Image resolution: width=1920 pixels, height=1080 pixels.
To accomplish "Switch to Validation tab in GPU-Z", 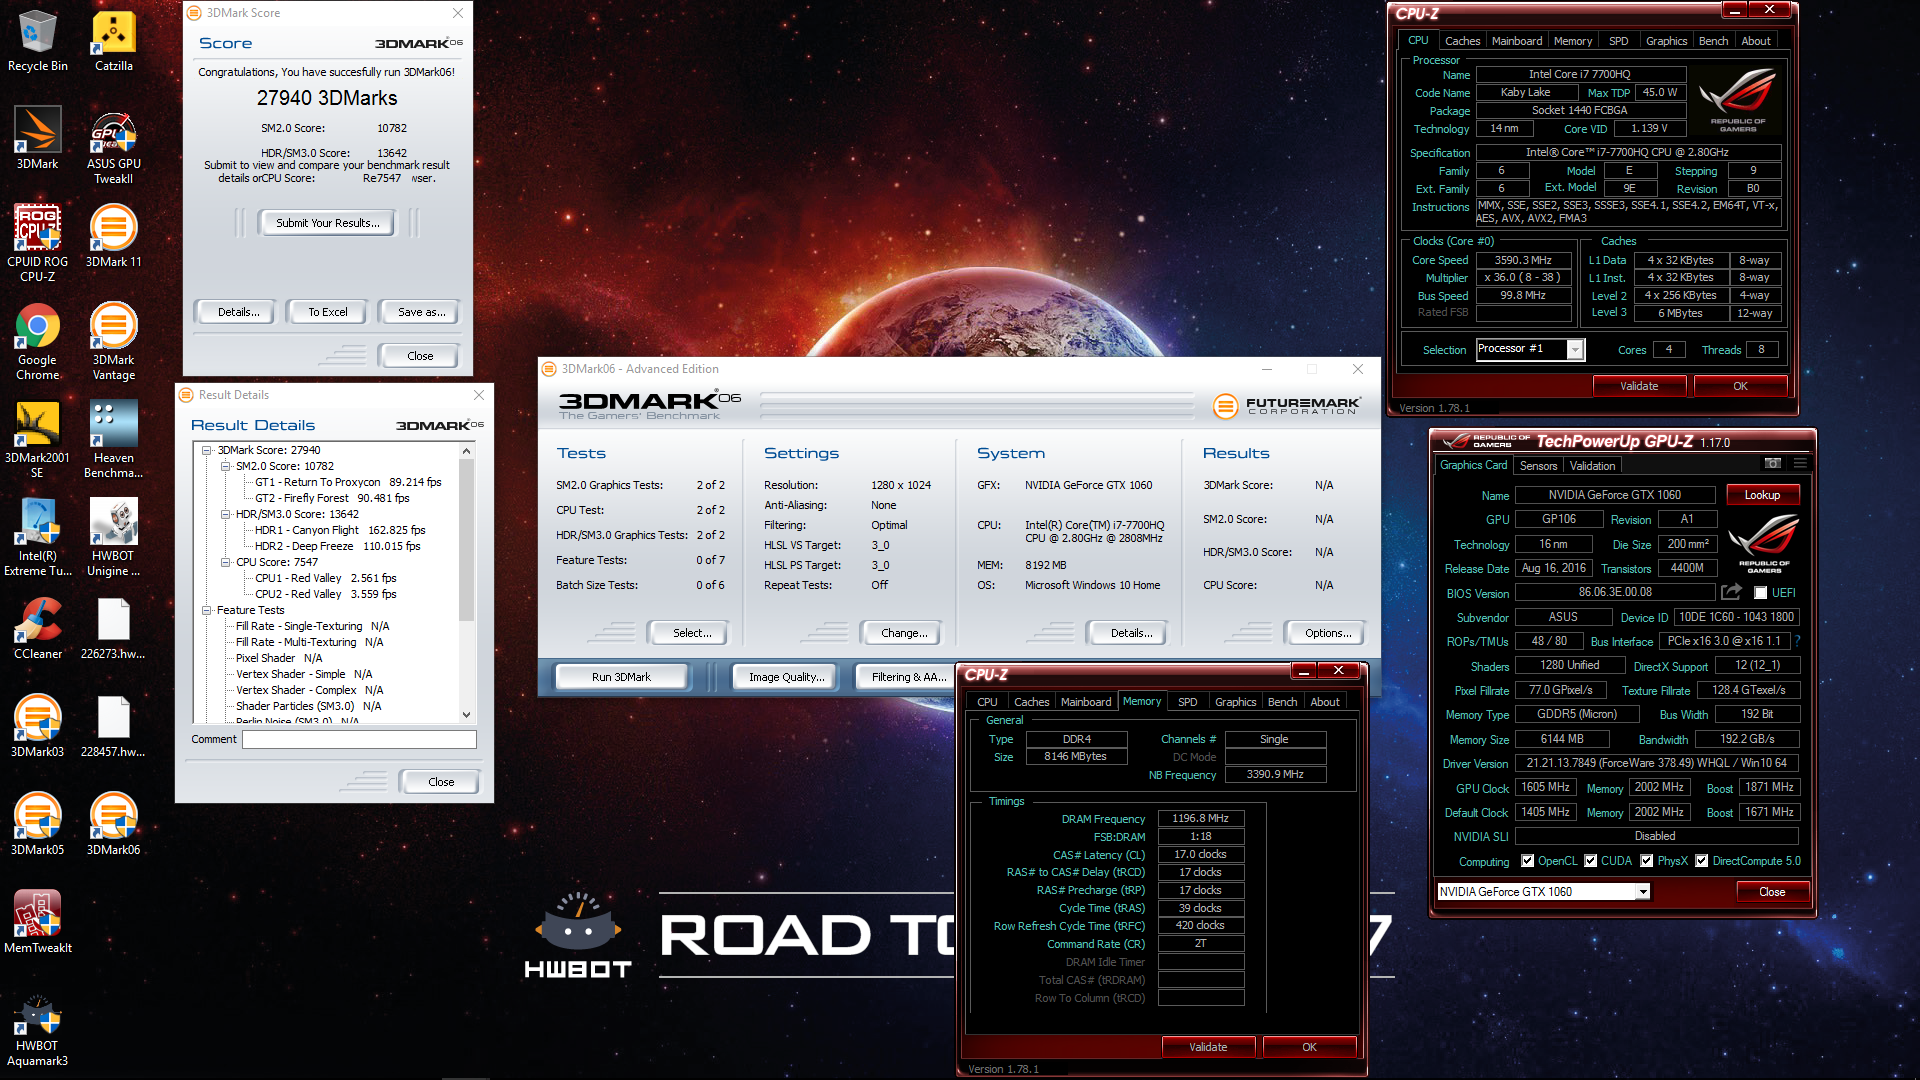I will (x=1592, y=466).
